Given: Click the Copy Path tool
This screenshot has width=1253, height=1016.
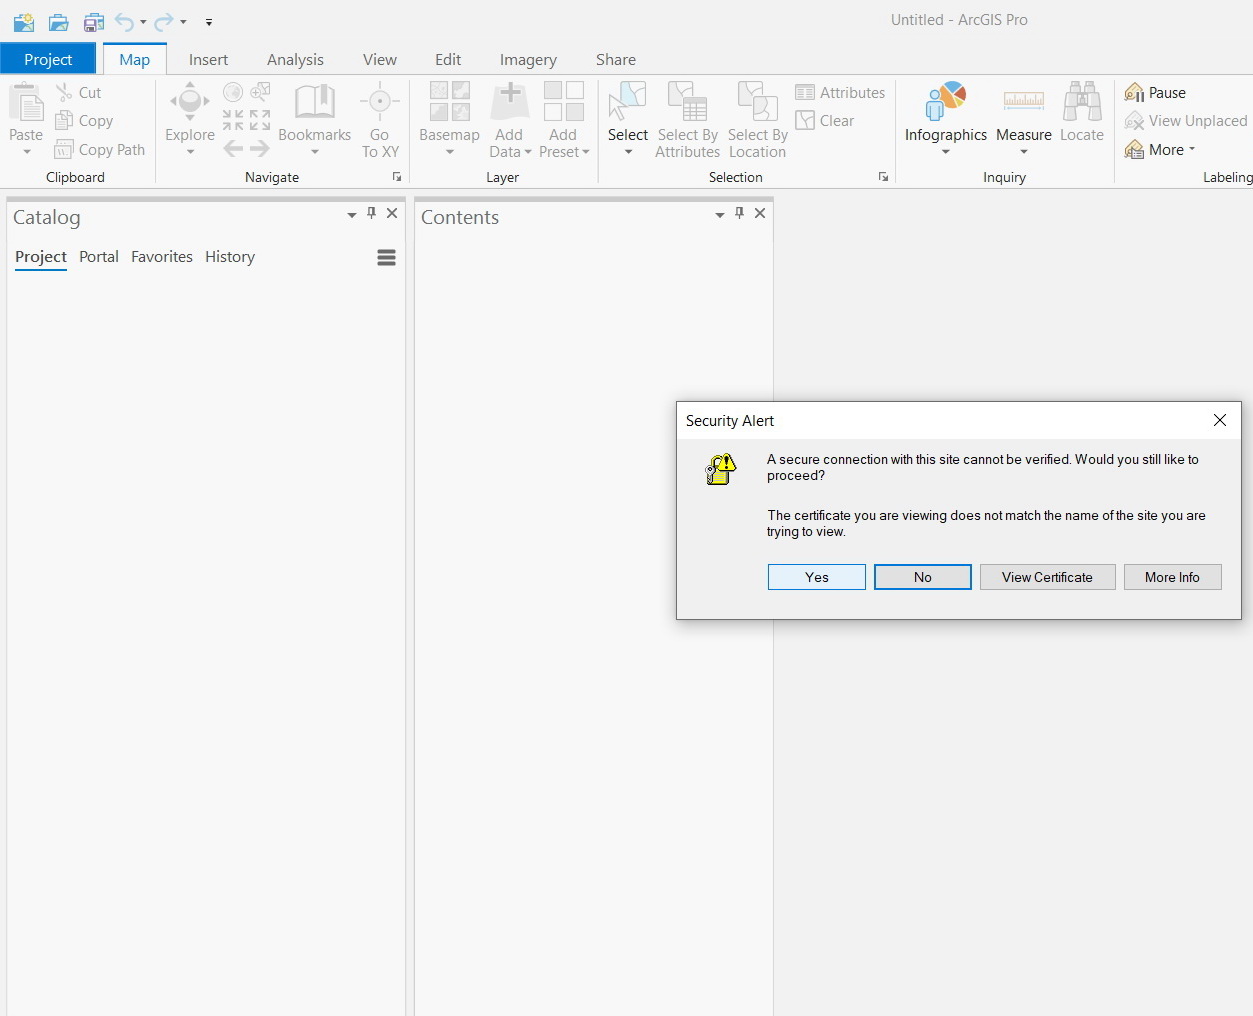Looking at the screenshot, I should click(100, 149).
